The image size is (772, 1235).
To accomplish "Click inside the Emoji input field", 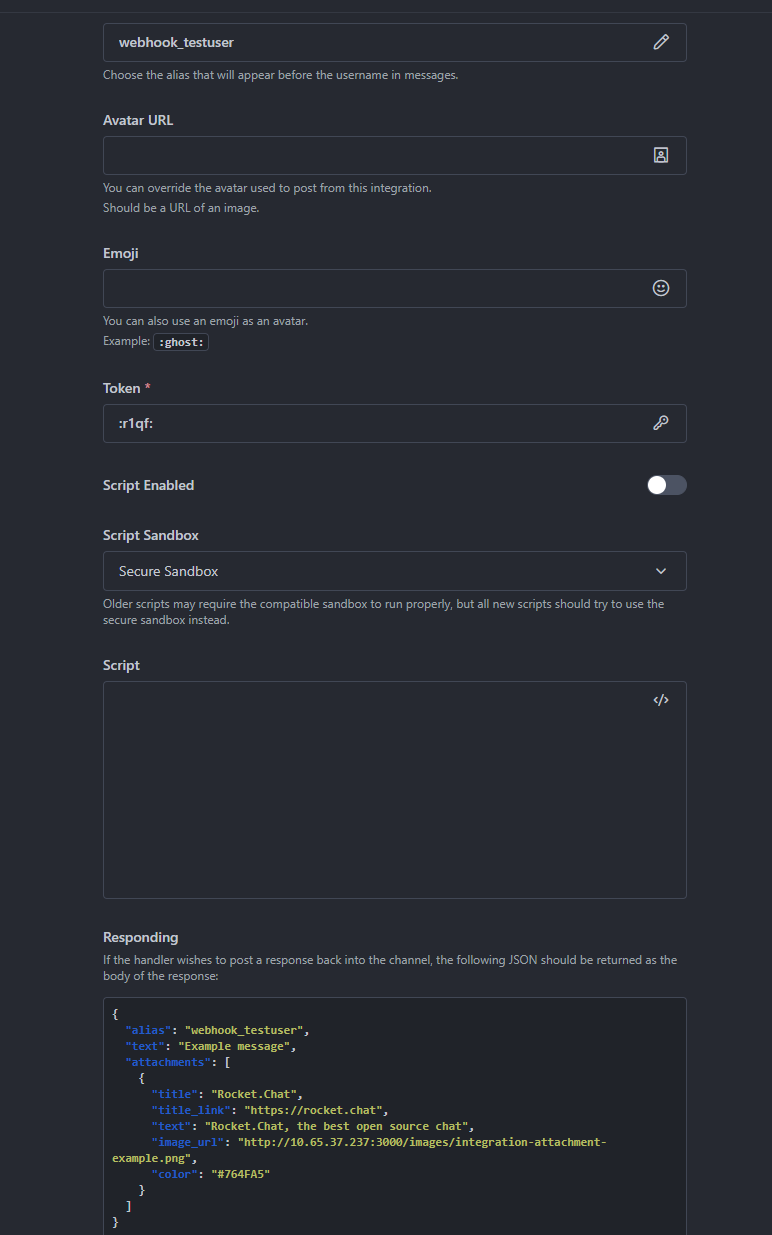I will point(370,288).
